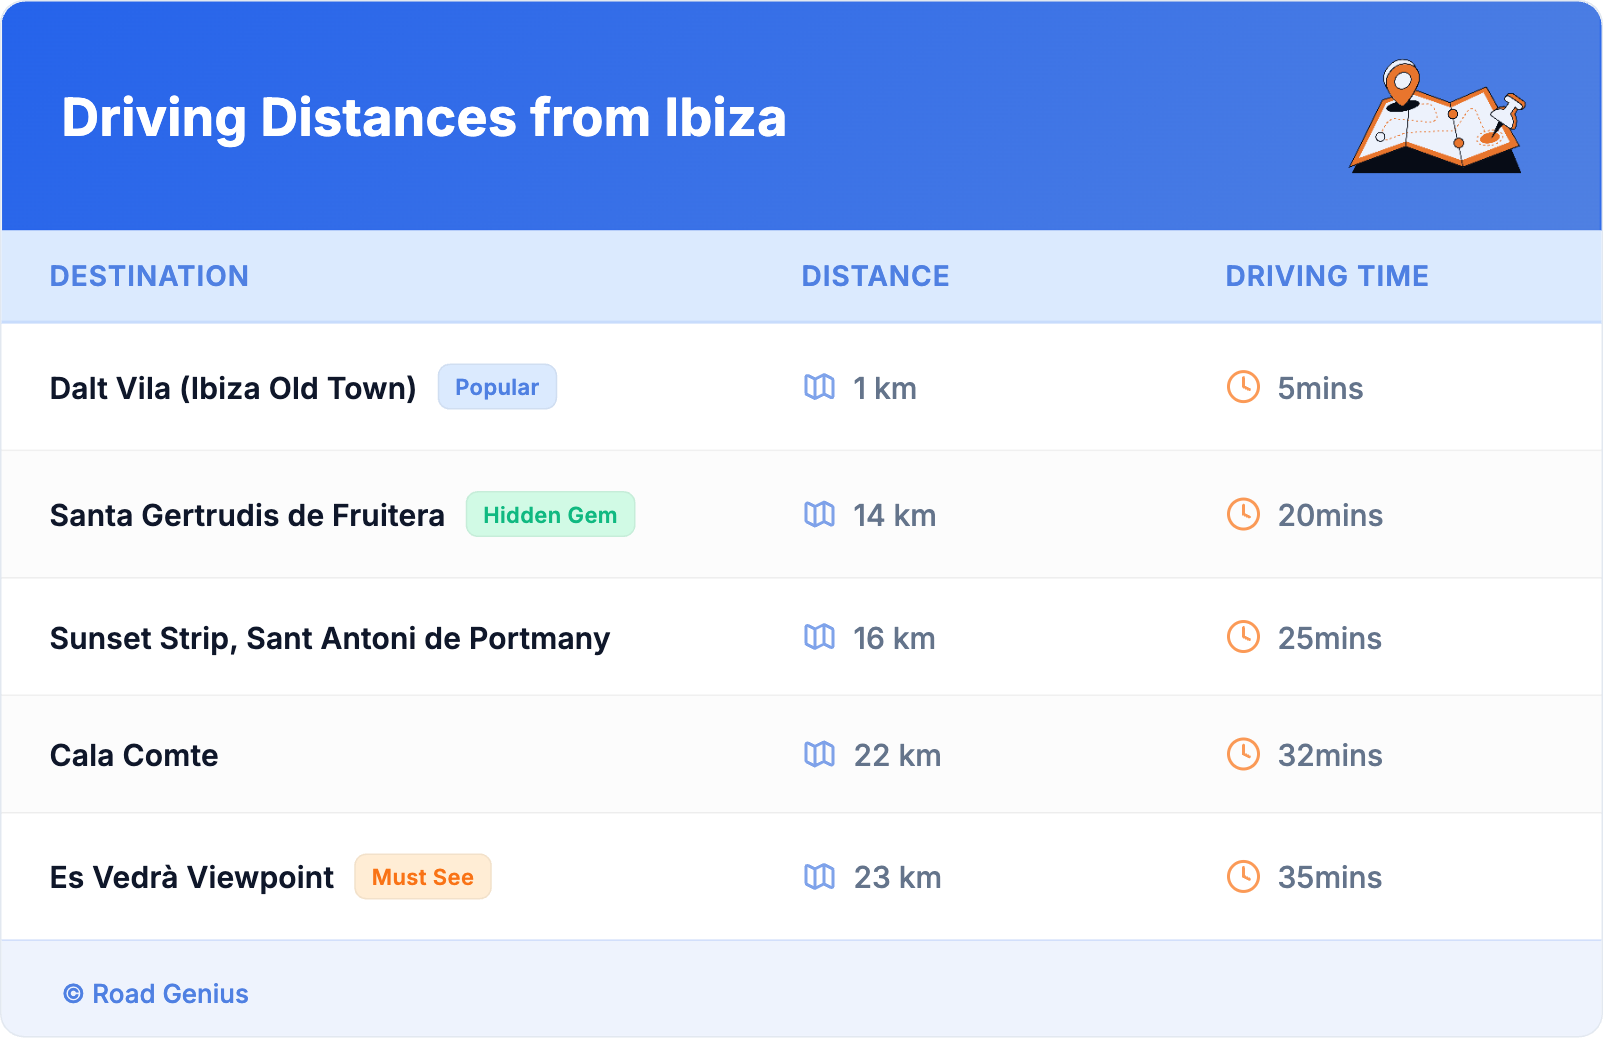Click the clock icon next to 32mins
Viewport: 1604px width, 1038px height.
coord(1243,755)
